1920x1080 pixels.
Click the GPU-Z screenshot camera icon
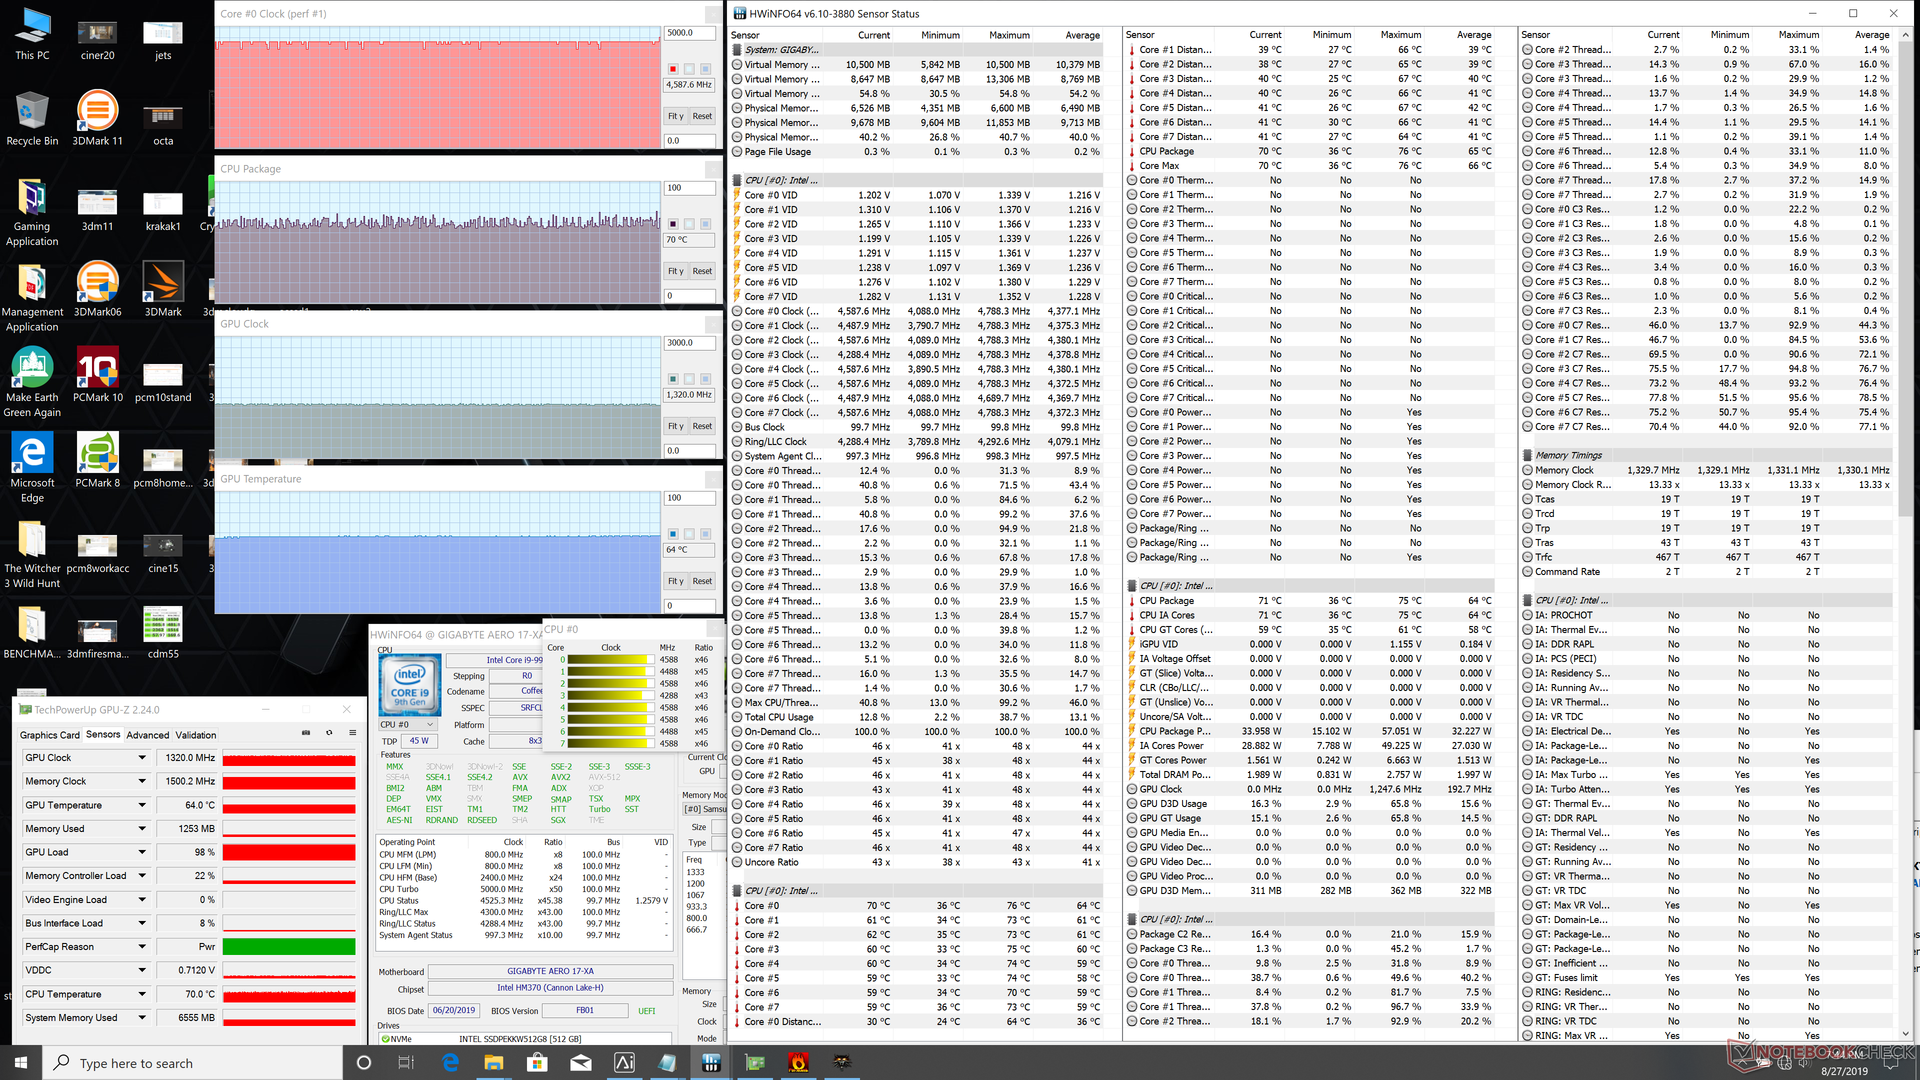[x=306, y=733]
